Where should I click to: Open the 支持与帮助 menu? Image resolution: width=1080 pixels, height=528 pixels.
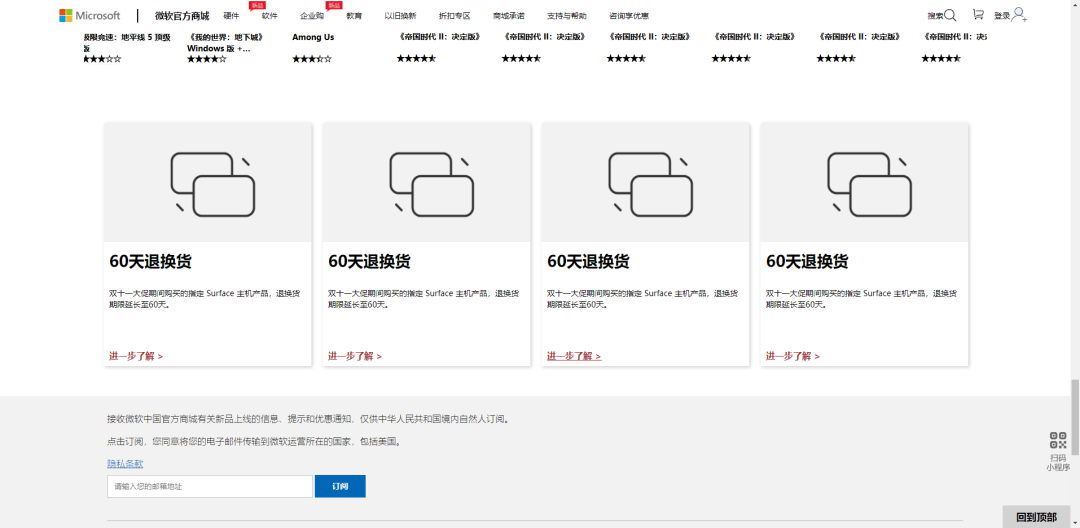pyautogui.click(x=567, y=16)
